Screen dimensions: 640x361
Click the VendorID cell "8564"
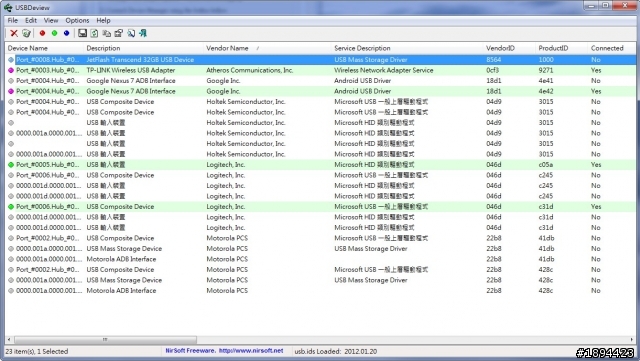(x=493, y=60)
